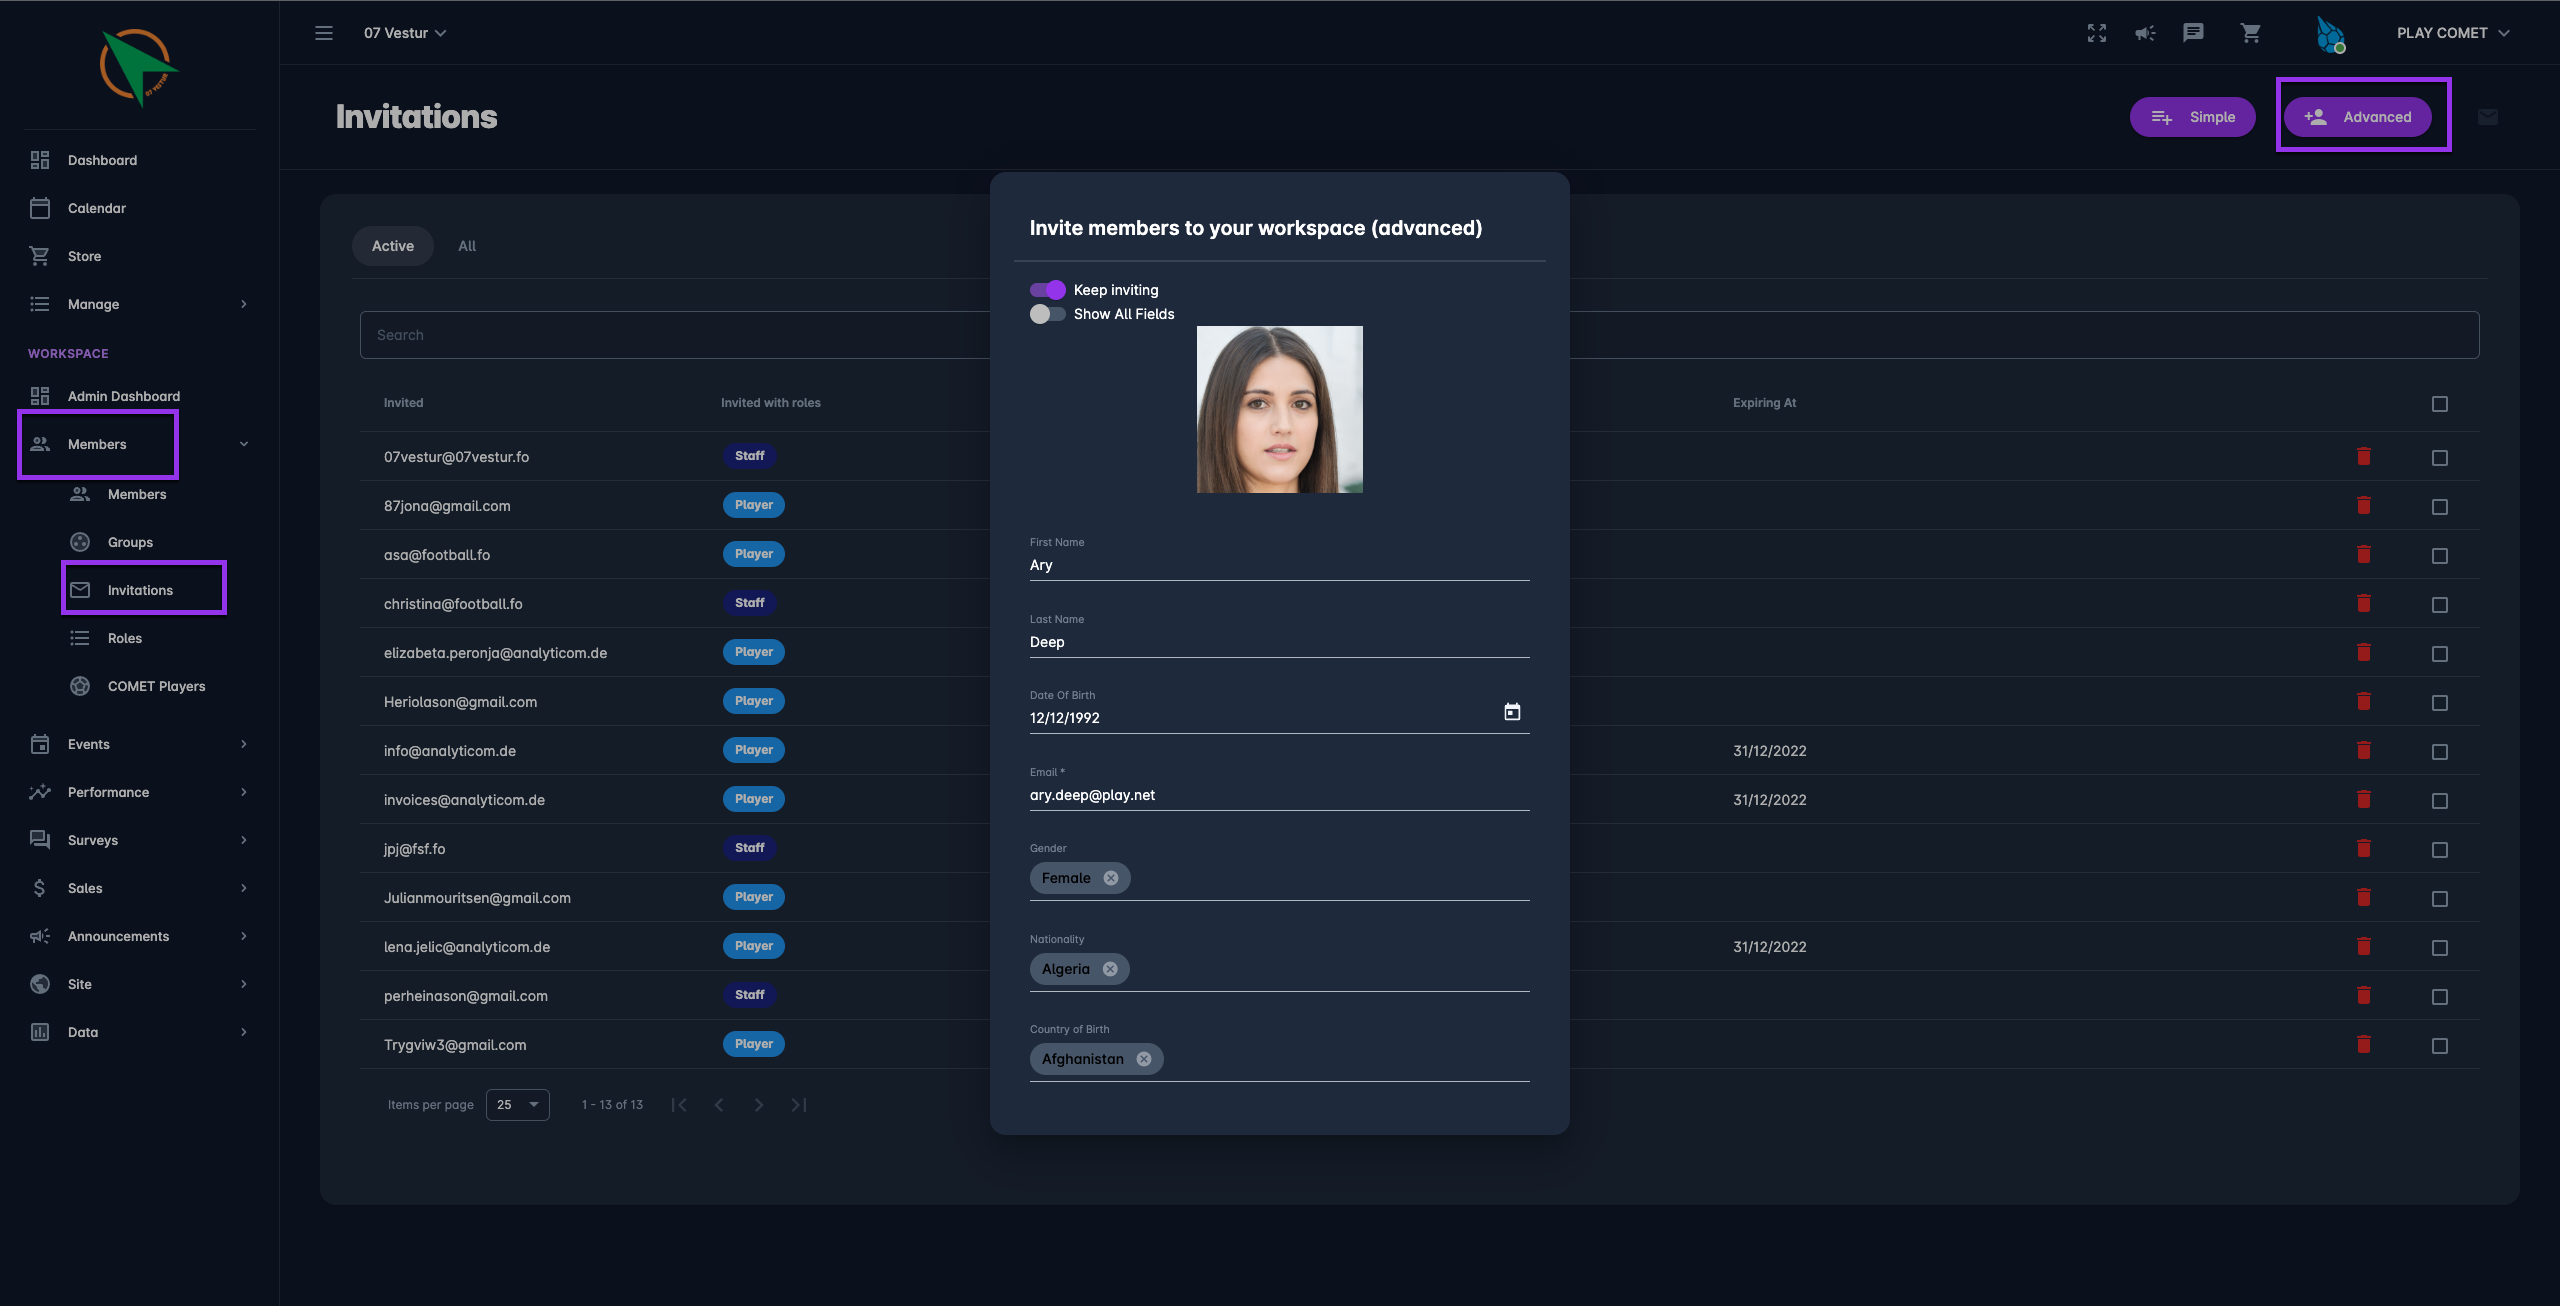This screenshot has width=2560, height=1306.
Task: Open the shopping cart icon in header
Action: (x=2250, y=33)
